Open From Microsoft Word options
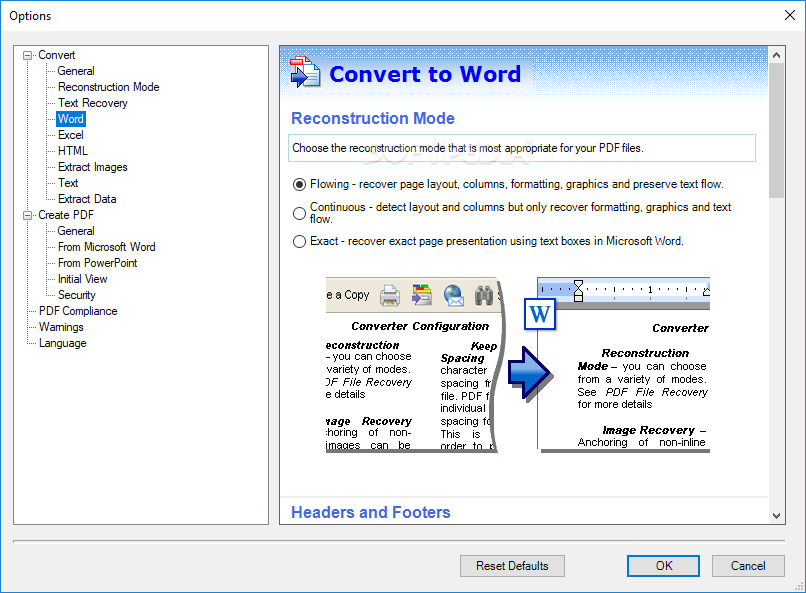 tap(106, 247)
